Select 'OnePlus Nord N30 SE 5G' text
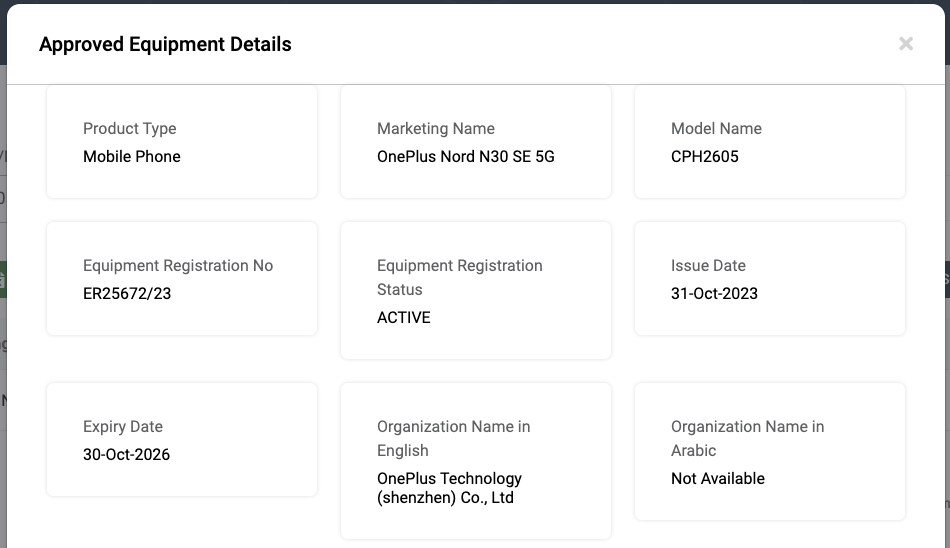Image resolution: width=950 pixels, height=548 pixels. point(465,156)
